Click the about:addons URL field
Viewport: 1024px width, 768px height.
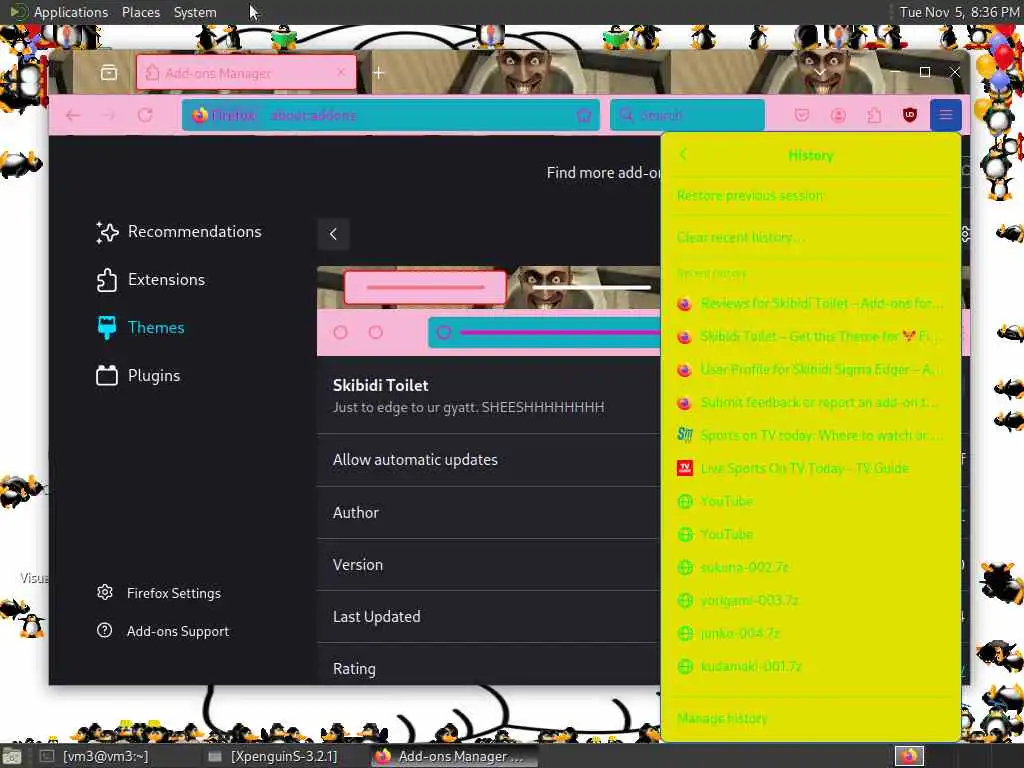pos(391,116)
